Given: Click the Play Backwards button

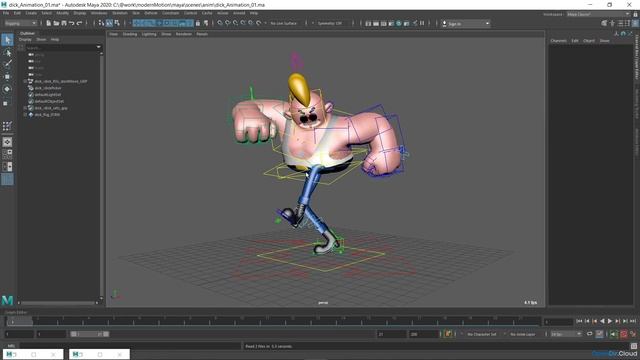Looking at the screenshot, I should [x=602, y=321].
